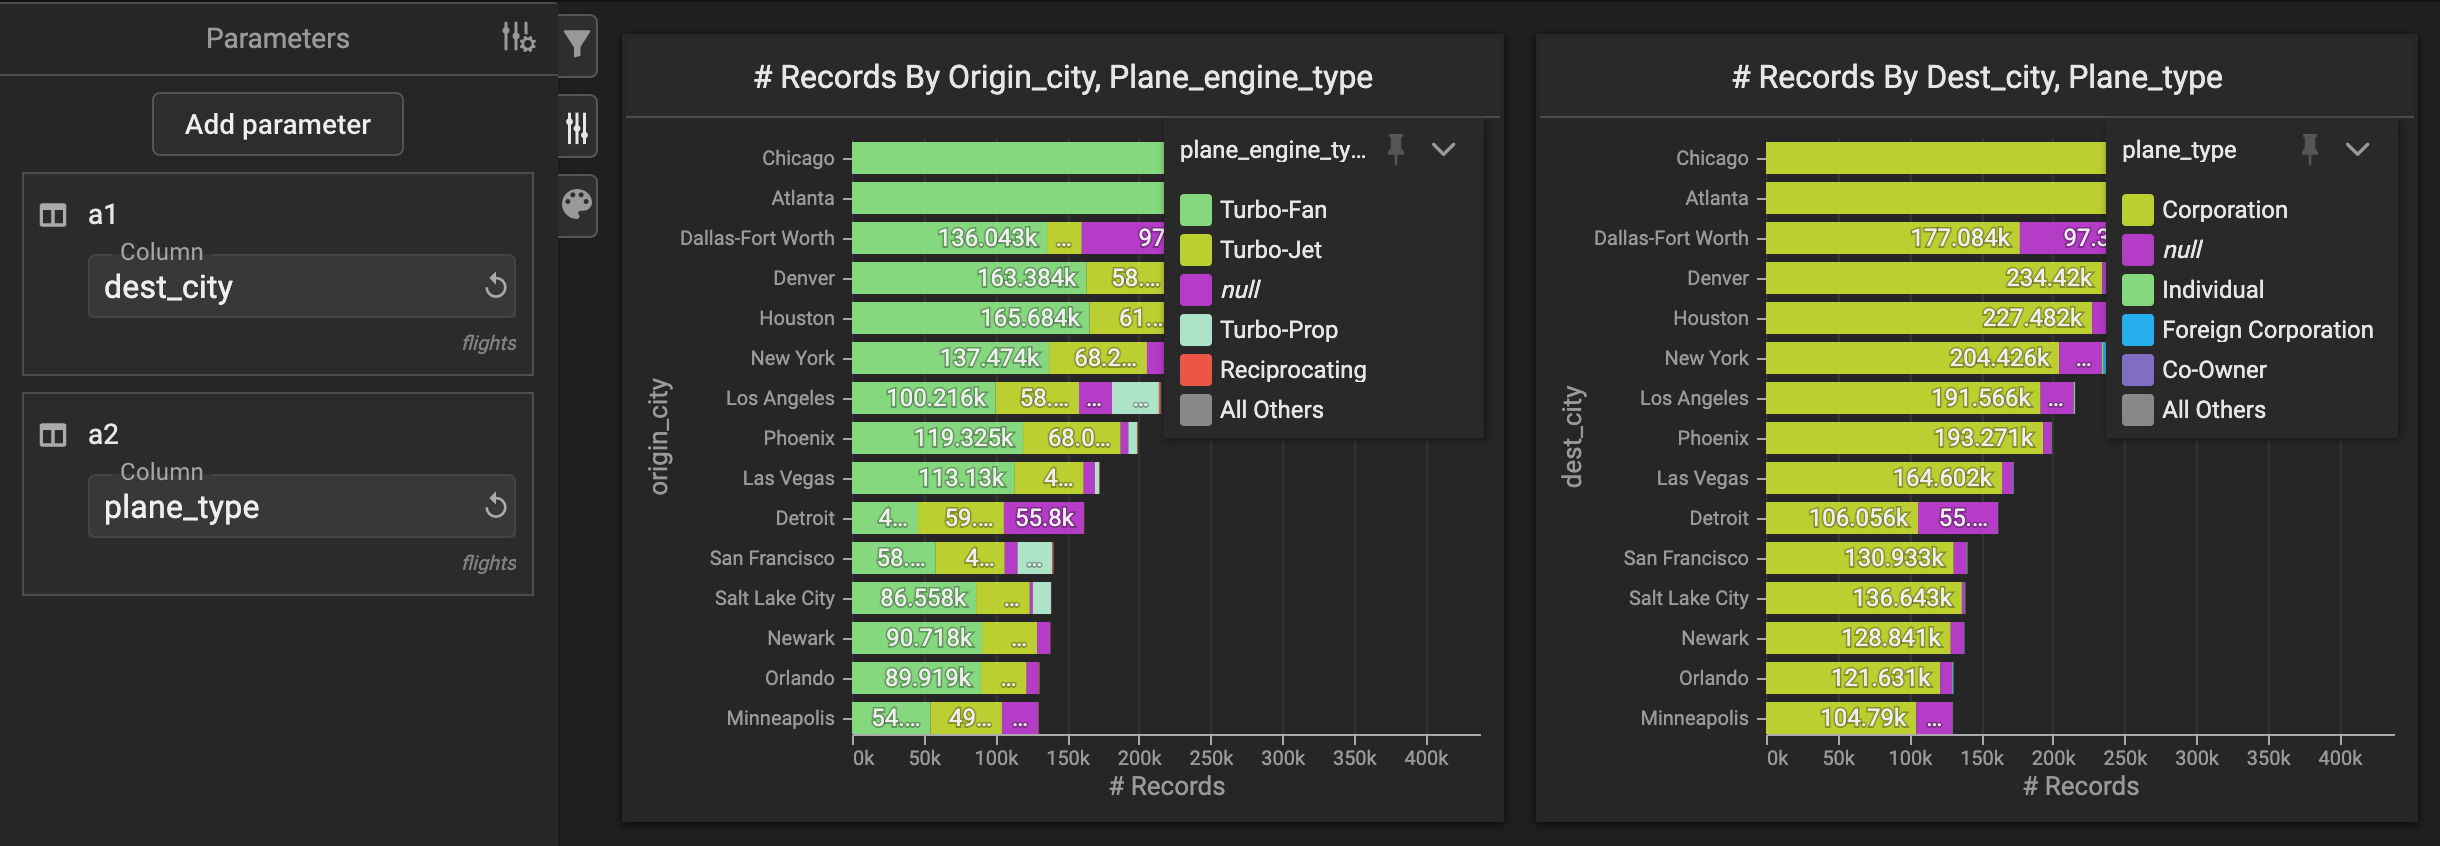Click the Origin_city chart title
2440x846 pixels.
tap(1062, 77)
